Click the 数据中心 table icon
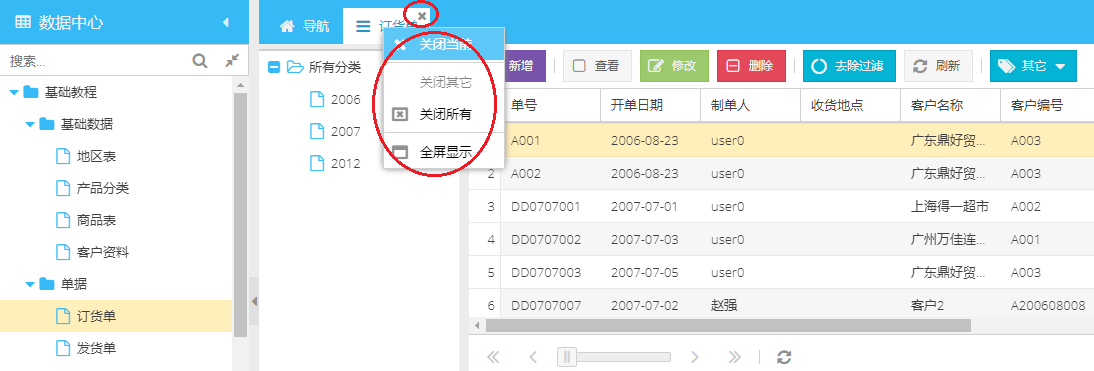 coord(23,22)
